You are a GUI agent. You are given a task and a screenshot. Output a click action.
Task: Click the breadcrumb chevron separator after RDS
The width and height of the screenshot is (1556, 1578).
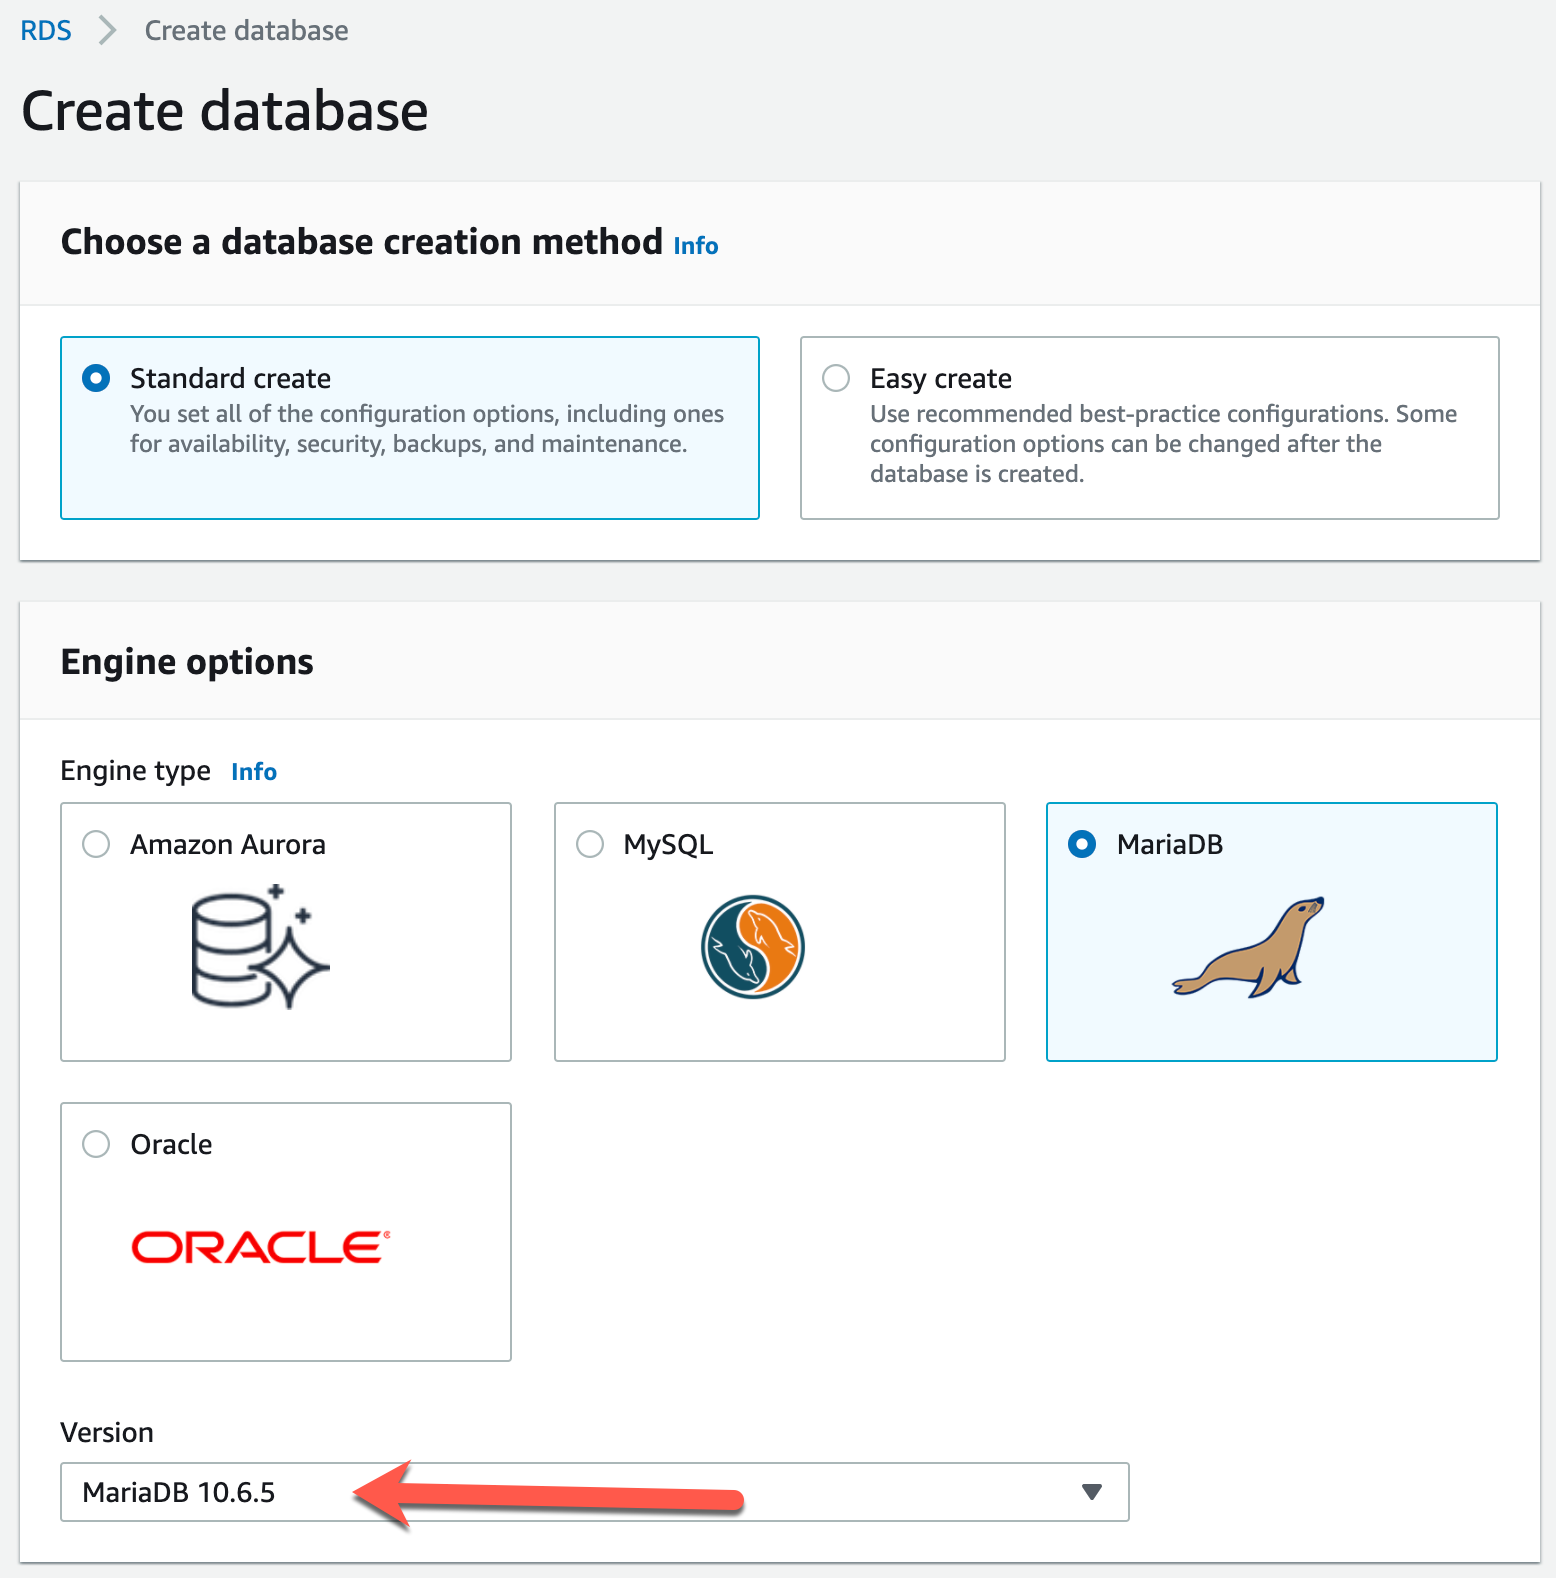click(x=108, y=31)
